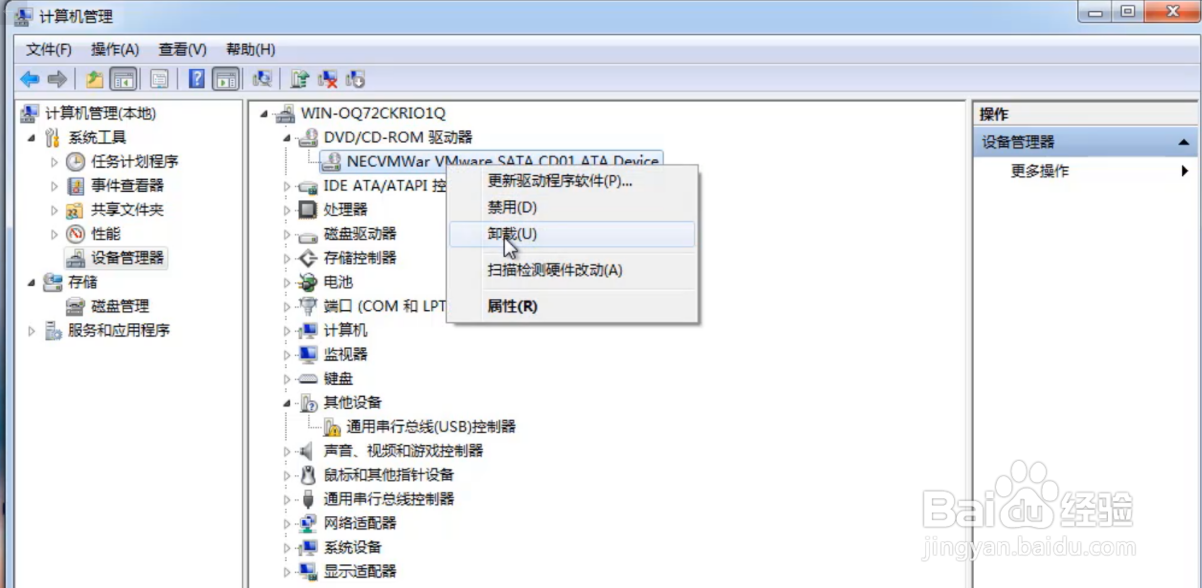Expand the 网络适配器 node
This screenshot has width=1202, height=588.
click(286, 521)
